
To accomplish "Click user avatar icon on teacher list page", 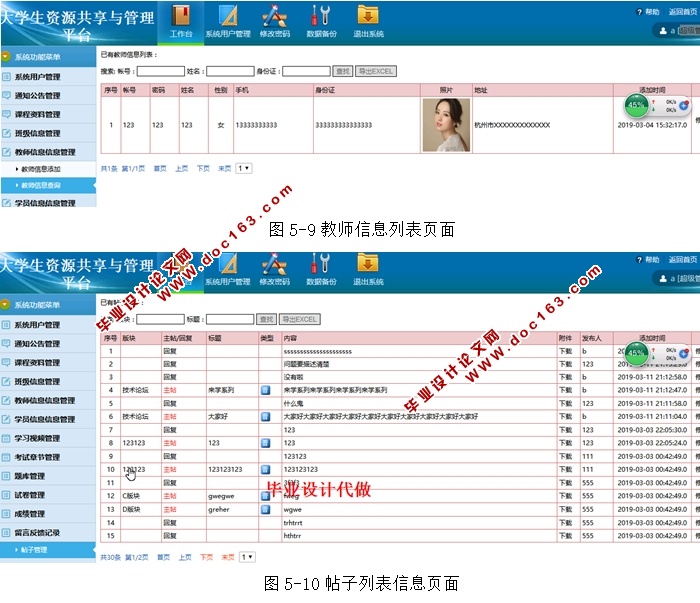I will (663, 31).
